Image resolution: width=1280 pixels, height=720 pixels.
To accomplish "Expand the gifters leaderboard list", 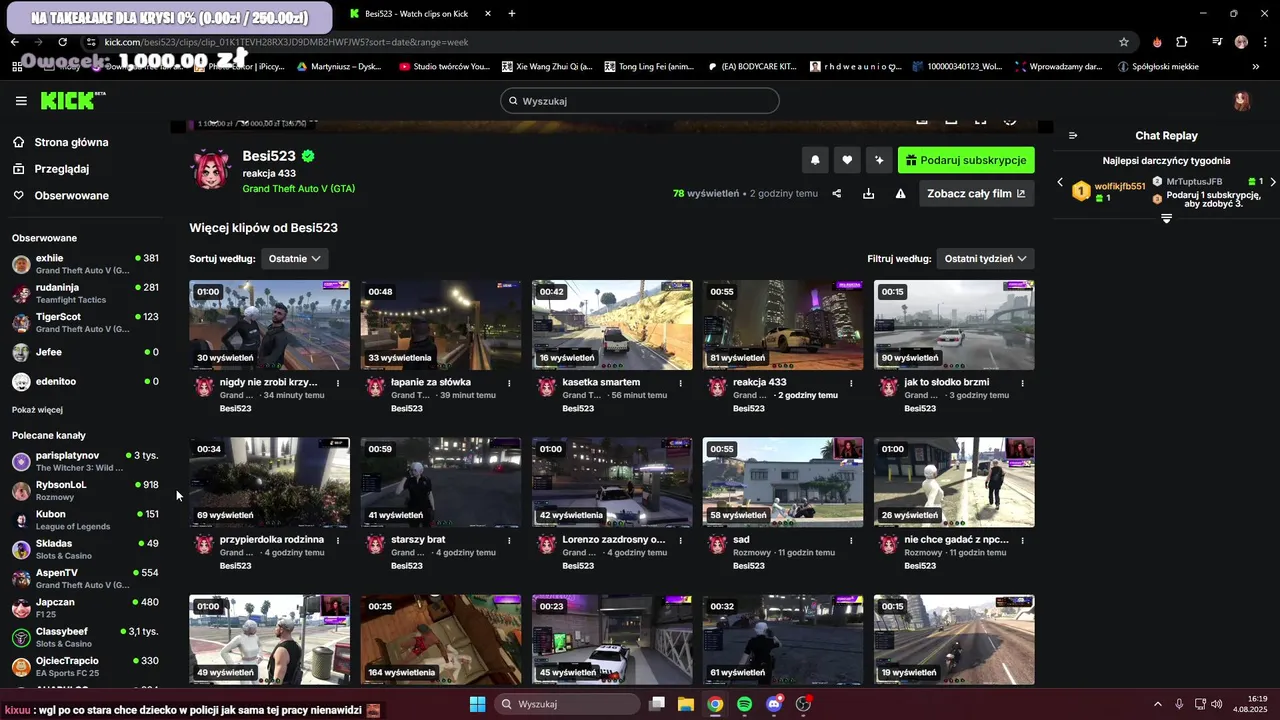I will 1166,218.
